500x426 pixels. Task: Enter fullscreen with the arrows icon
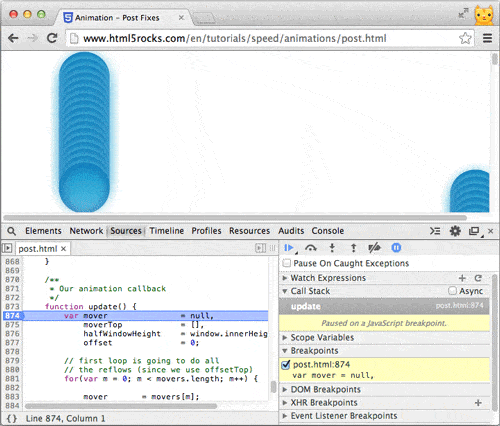point(463,13)
